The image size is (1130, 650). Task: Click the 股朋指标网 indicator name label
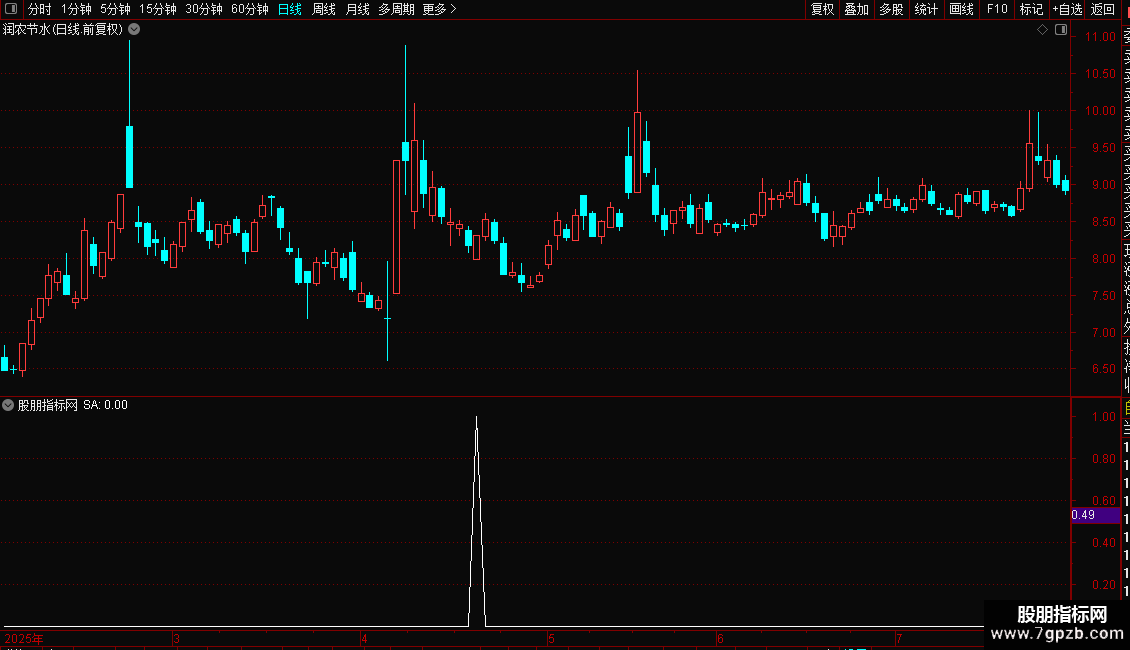click(48, 405)
